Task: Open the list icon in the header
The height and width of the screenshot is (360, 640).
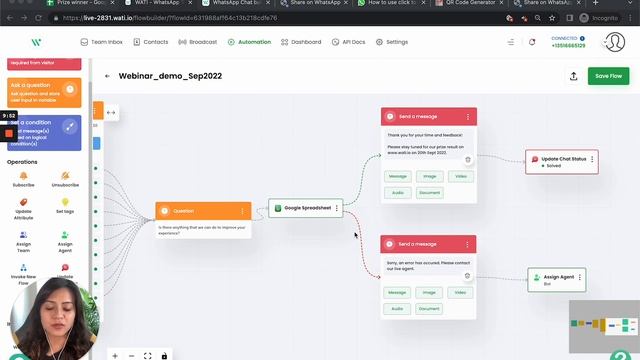Action: click(511, 42)
